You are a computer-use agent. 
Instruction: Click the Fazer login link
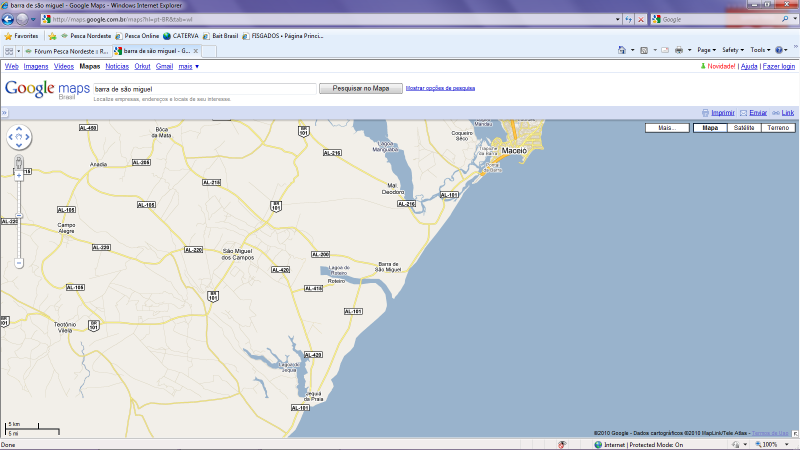[779, 66]
